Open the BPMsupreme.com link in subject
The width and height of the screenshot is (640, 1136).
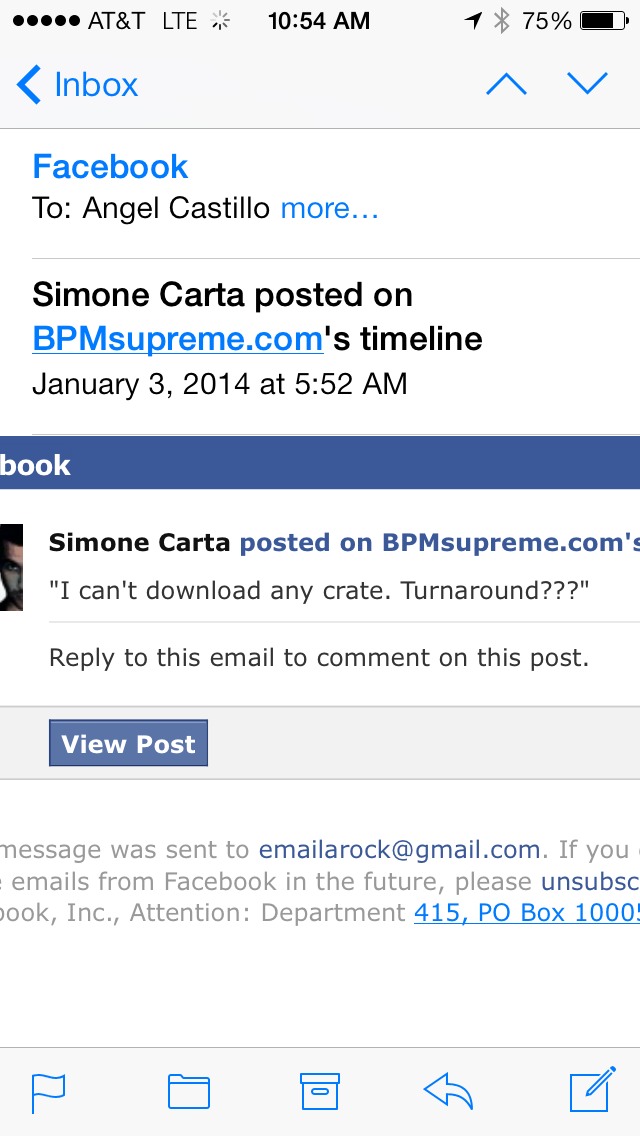point(178,339)
